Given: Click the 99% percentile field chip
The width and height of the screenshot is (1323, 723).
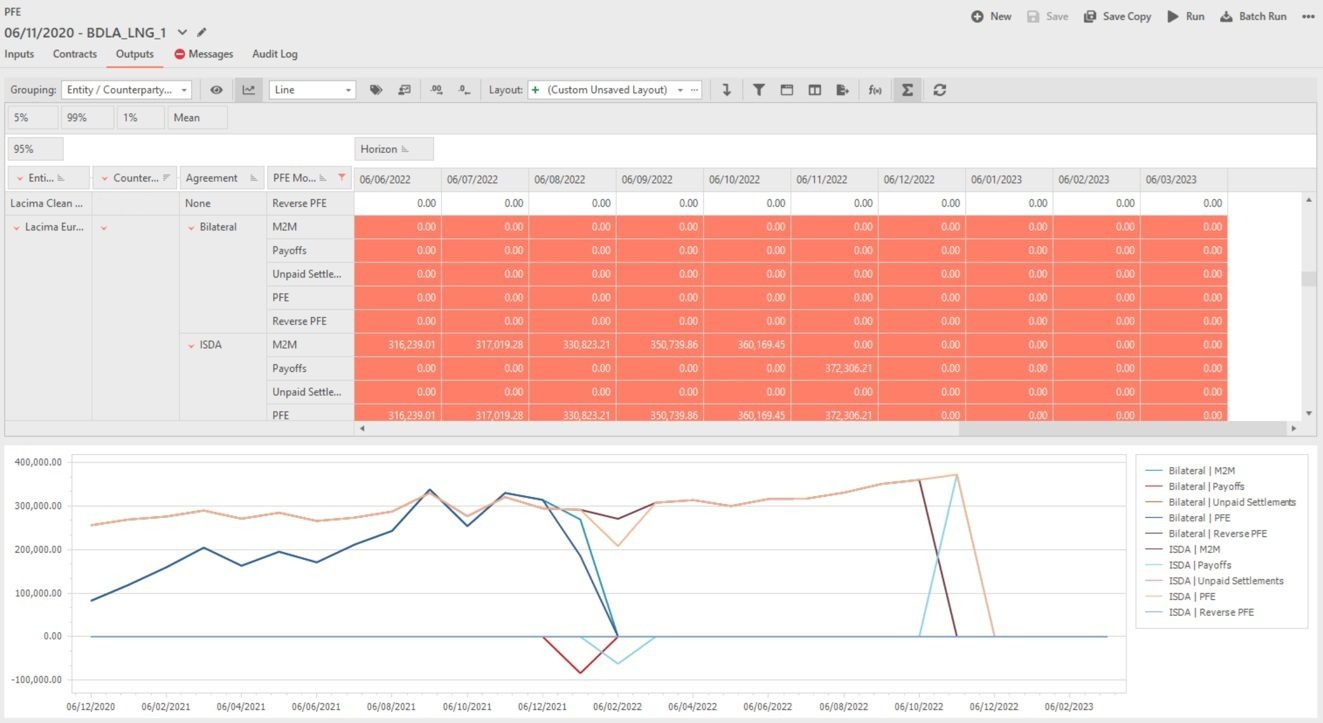Looking at the screenshot, I should 76,118.
